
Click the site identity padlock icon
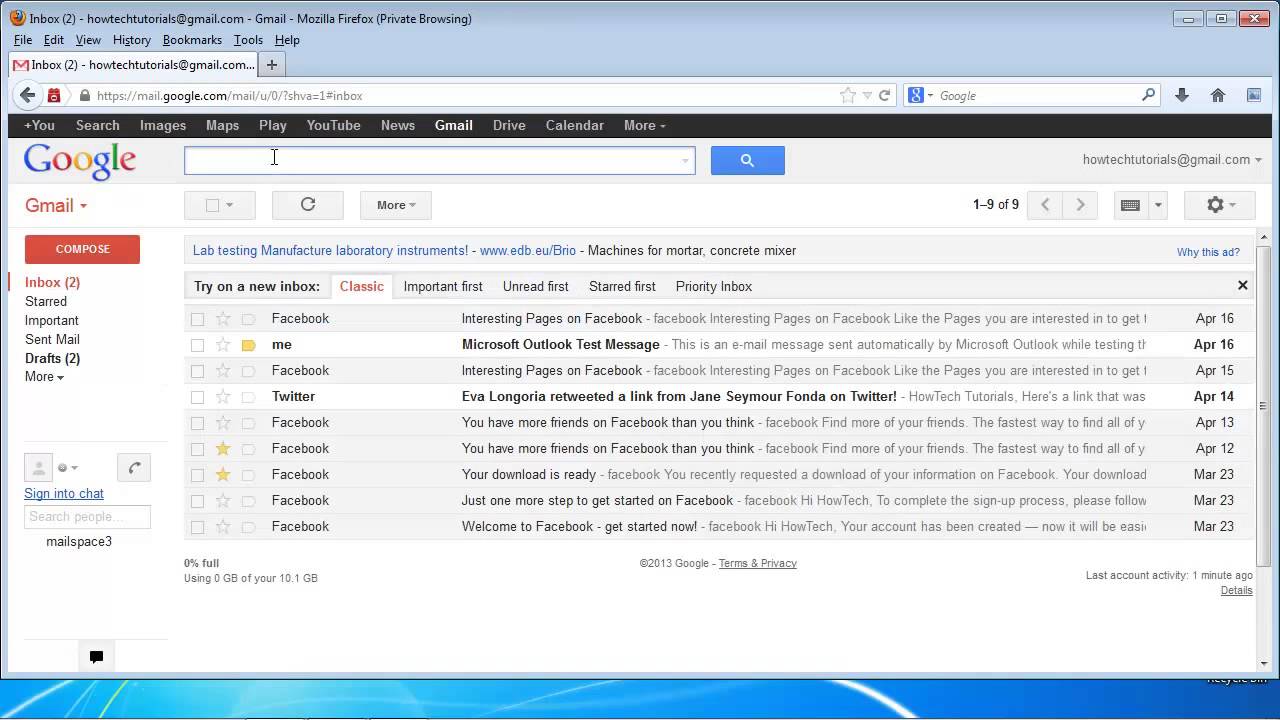pos(84,96)
